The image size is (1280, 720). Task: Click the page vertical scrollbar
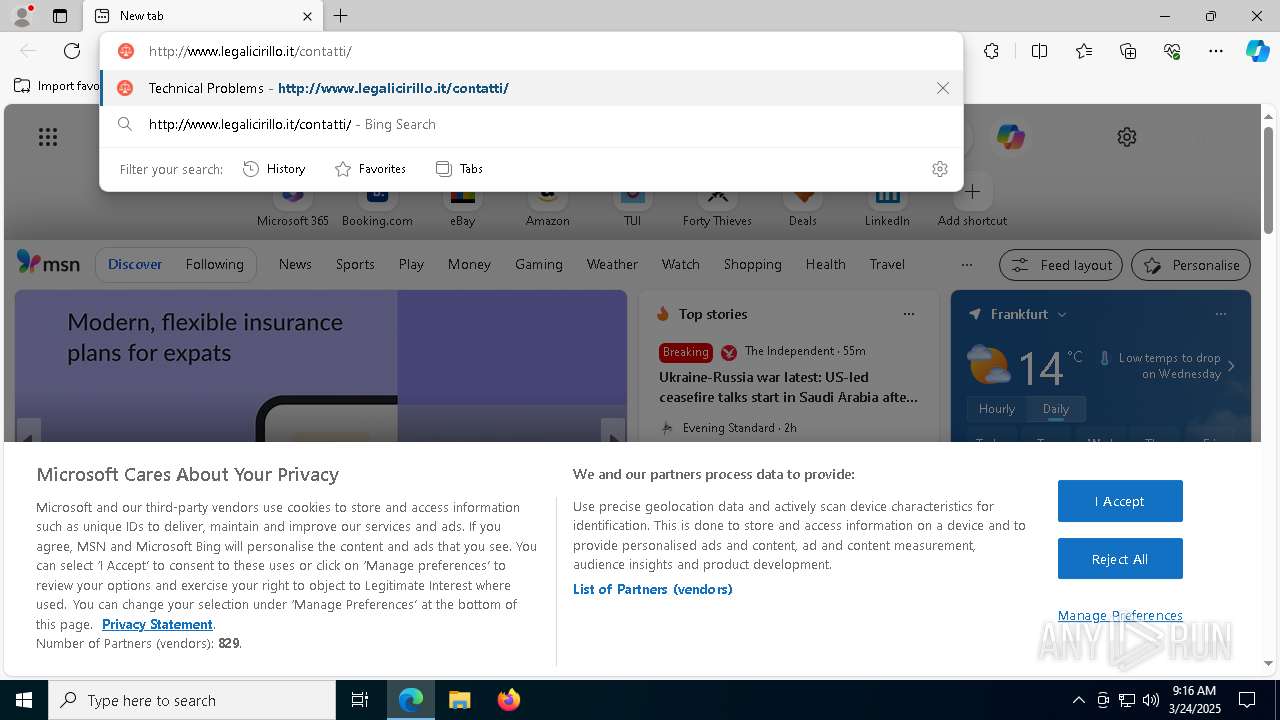1268,180
